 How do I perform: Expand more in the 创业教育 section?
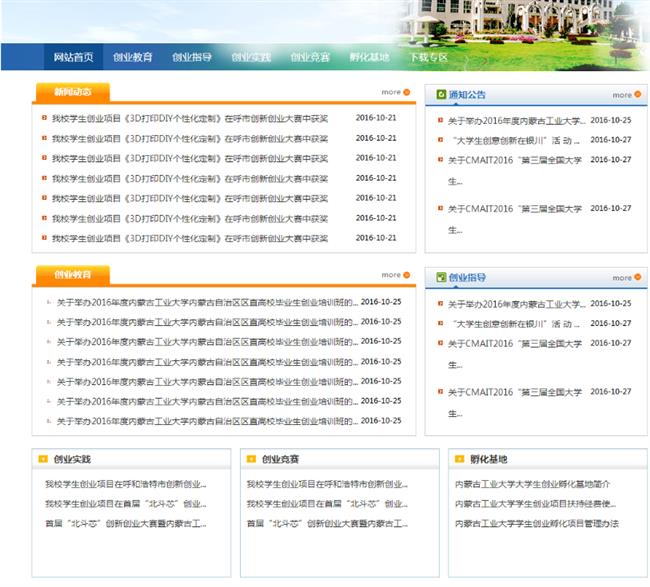click(x=391, y=274)
